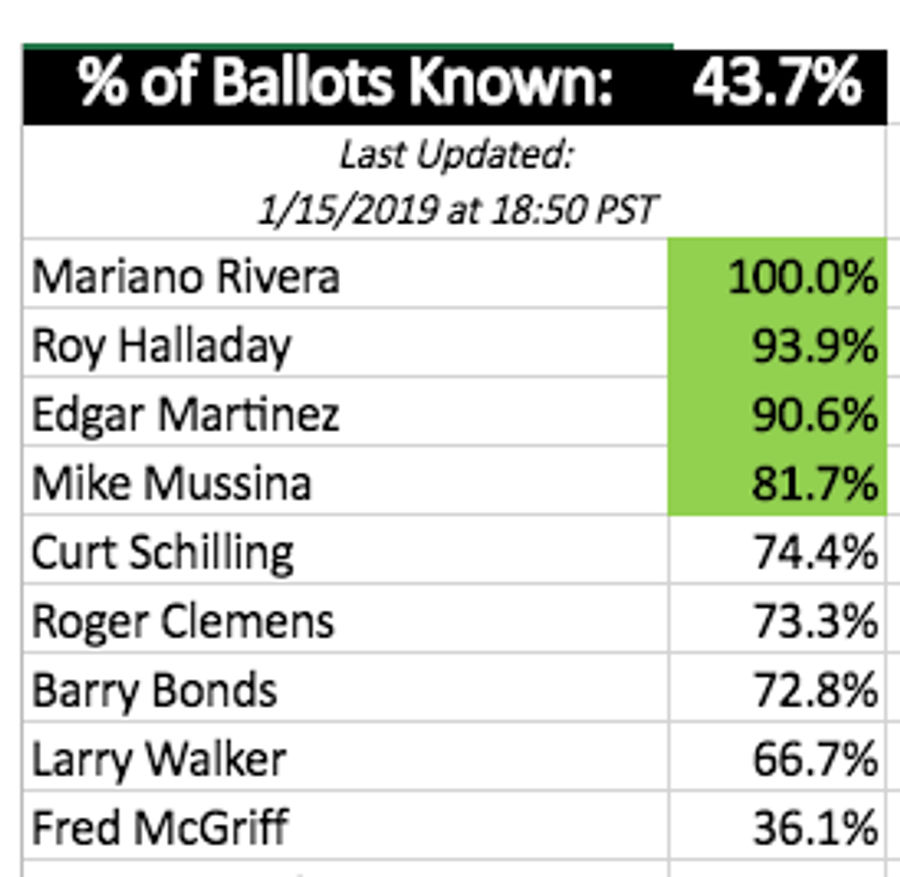900x877 pixels.
Task: Select the 74.4% percentage cell
Action: pos(778,549)
